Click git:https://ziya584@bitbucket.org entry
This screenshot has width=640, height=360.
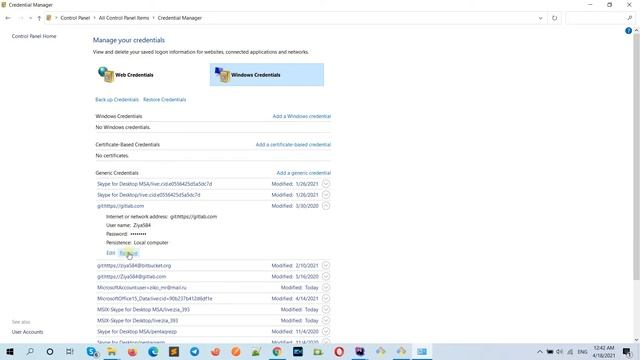tap(134, 266)
